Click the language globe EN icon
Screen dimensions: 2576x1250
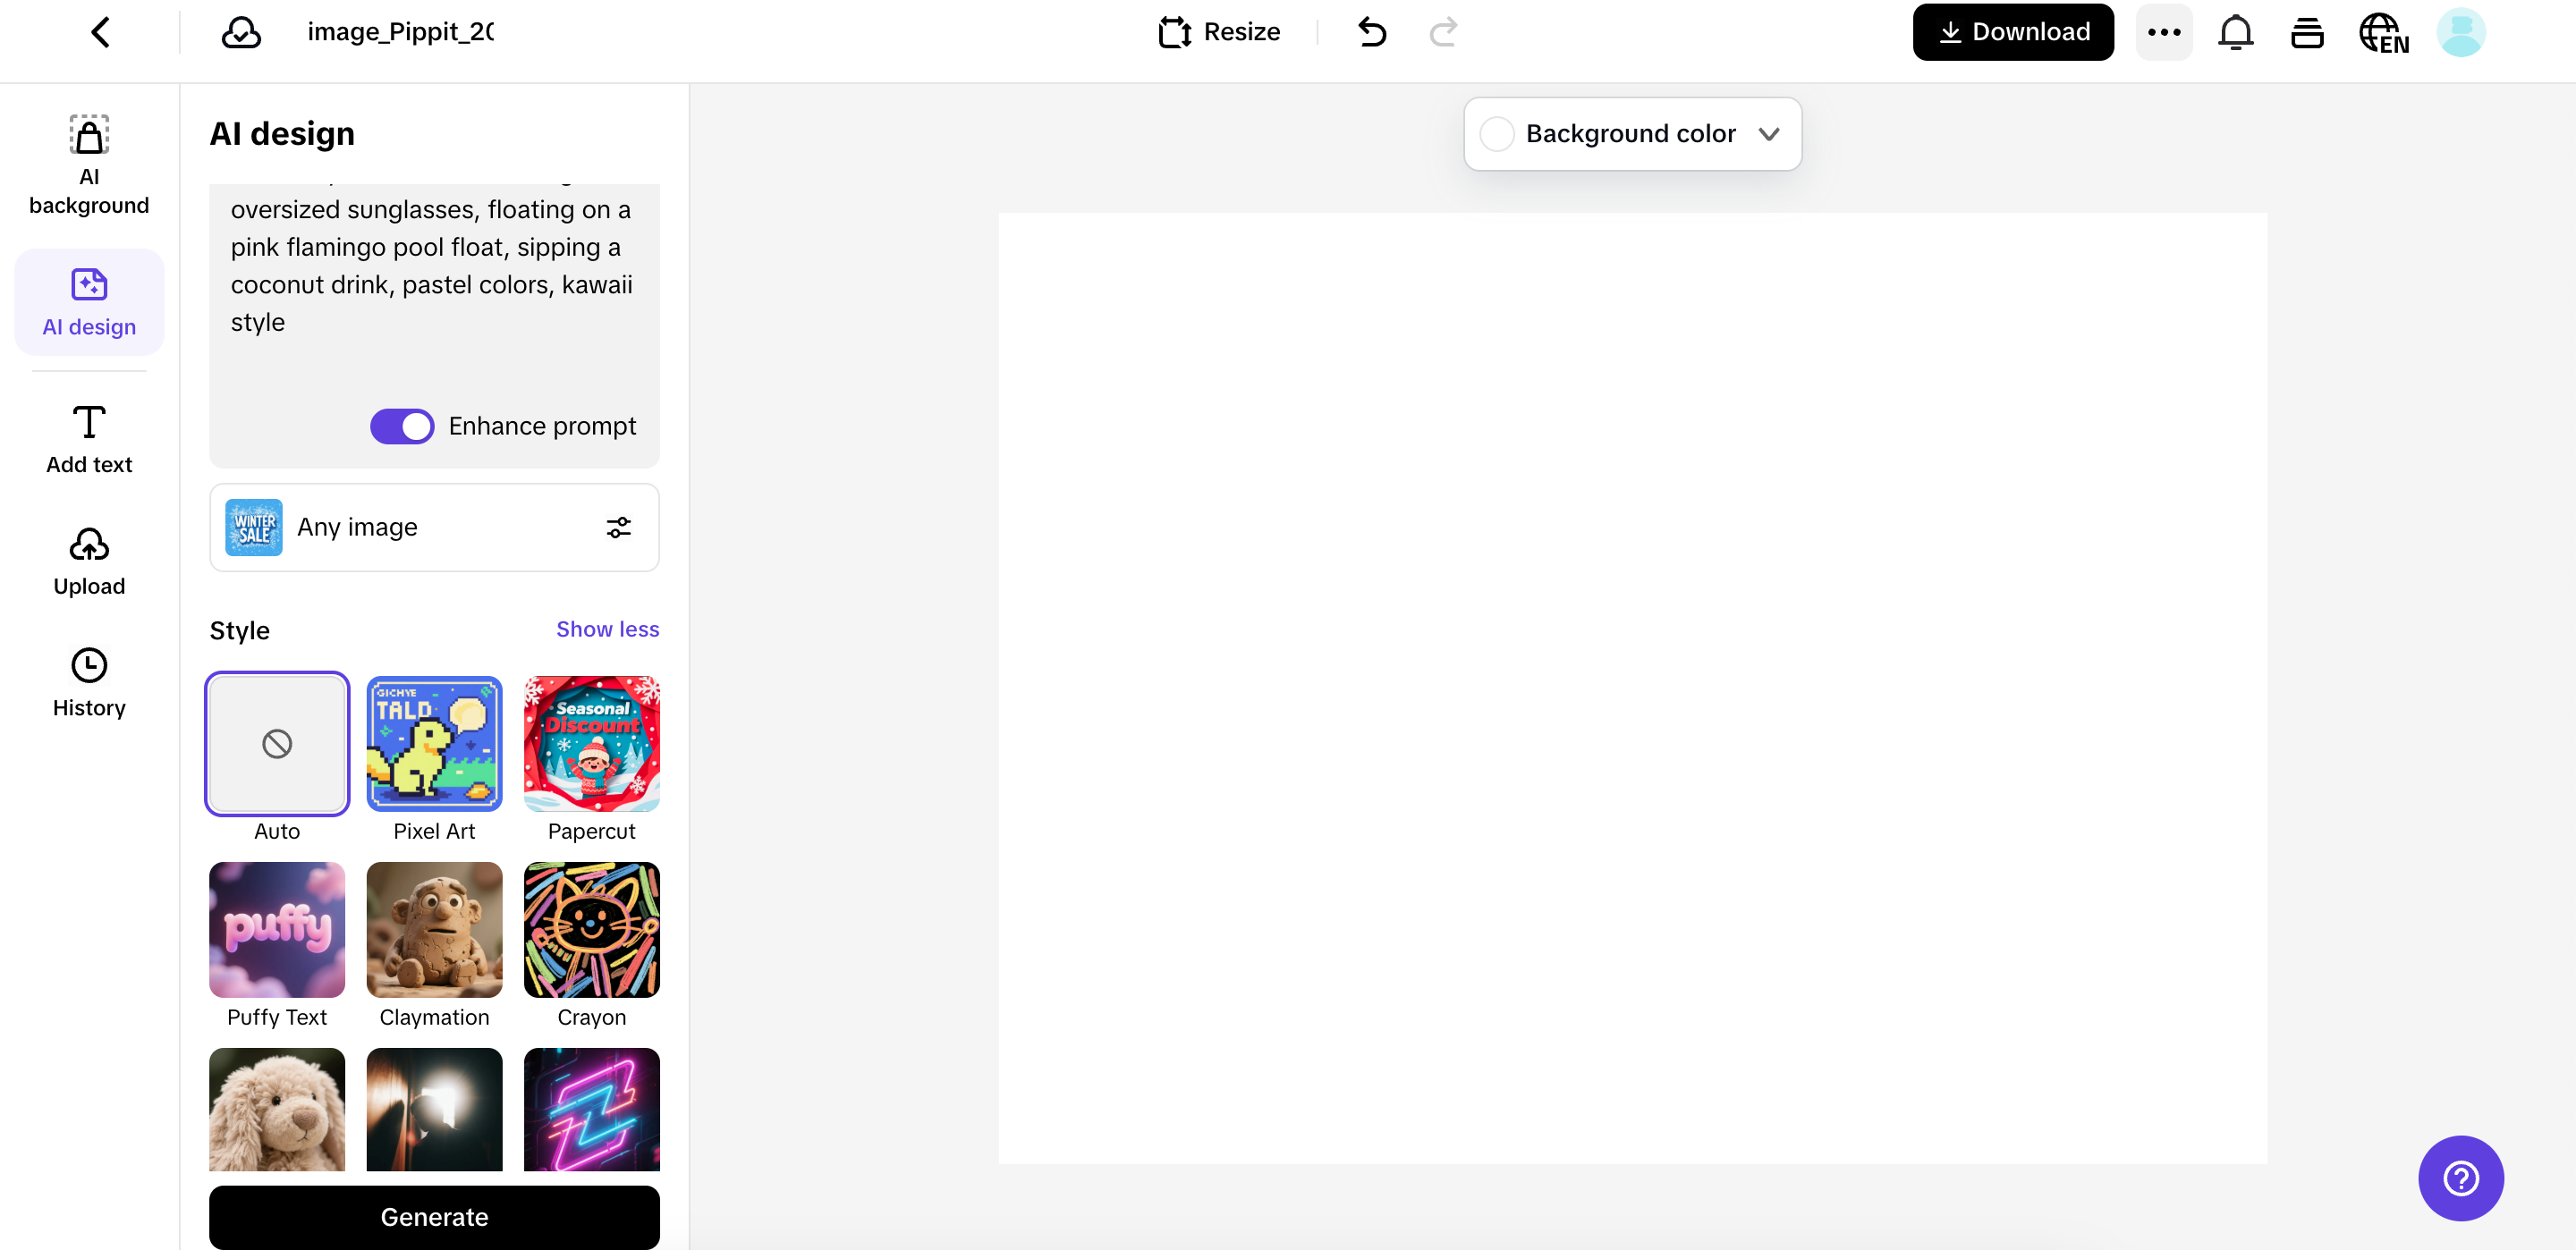(2383, 32)
